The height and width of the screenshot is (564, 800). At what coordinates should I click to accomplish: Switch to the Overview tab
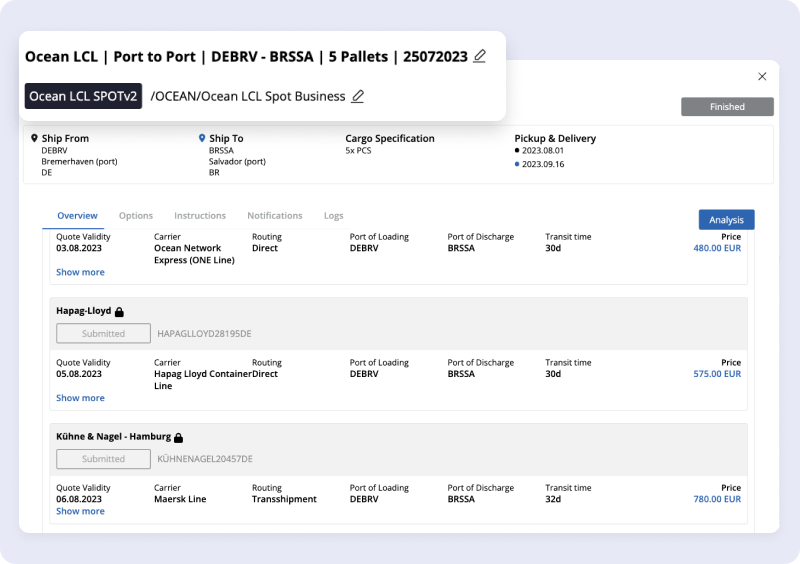click(x=77, y=215)
